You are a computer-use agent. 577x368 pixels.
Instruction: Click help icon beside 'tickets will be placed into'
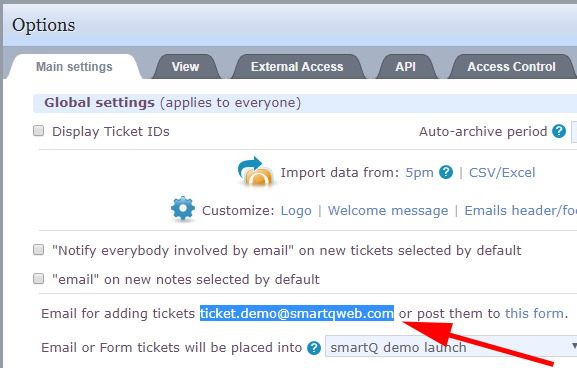pos(314,348)
